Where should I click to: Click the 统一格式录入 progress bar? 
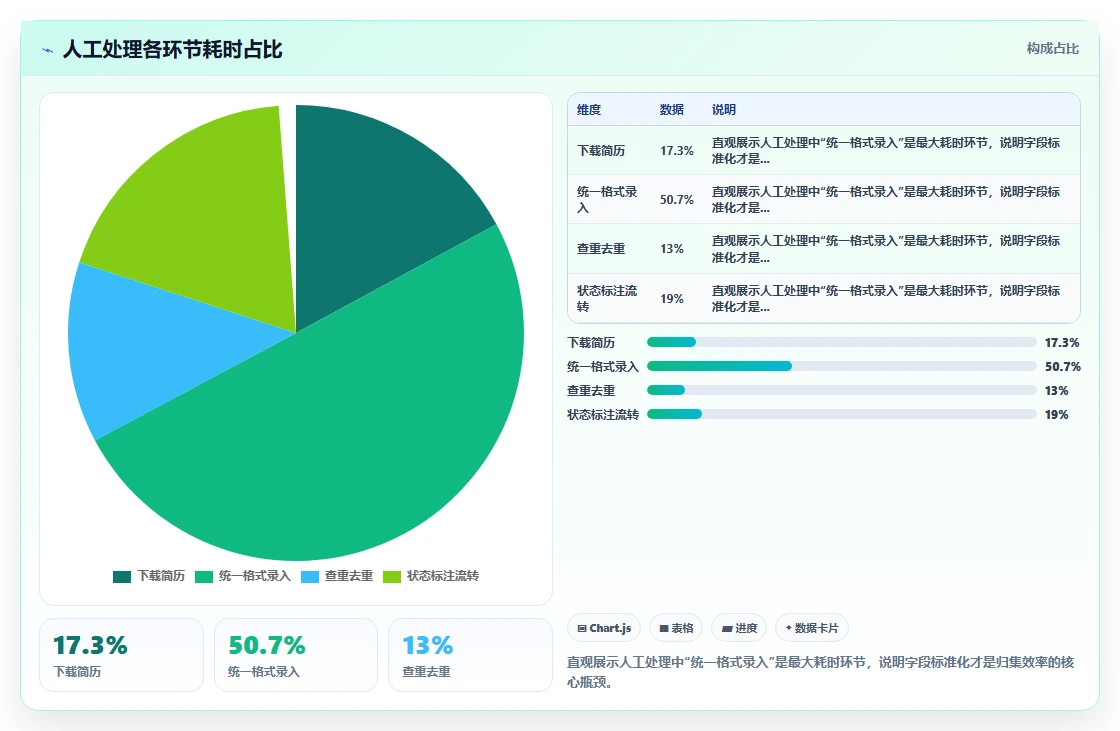pos(841,366)
